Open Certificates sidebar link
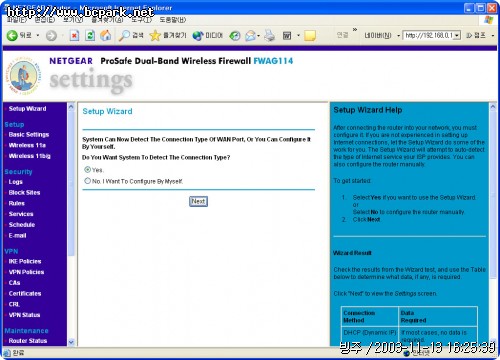 (25, 293)
